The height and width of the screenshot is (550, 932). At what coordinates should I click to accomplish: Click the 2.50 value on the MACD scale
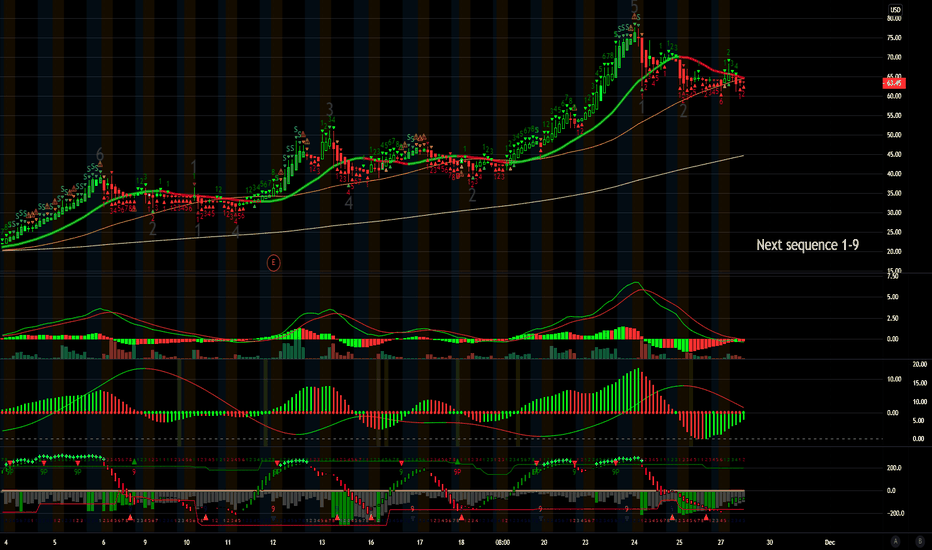point(892,318)
